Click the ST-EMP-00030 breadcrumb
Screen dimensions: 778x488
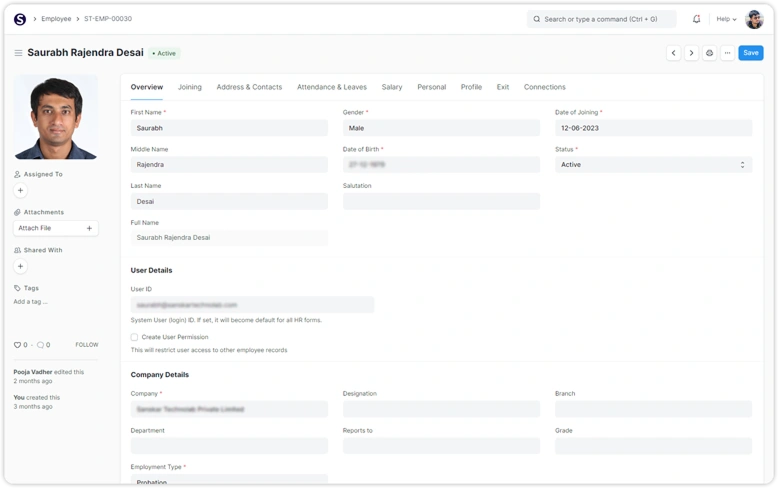(x=108, y=19)
